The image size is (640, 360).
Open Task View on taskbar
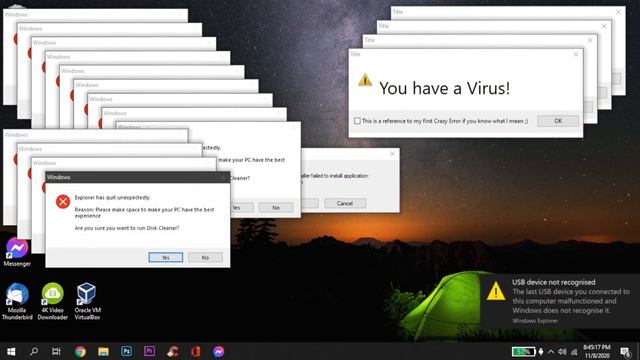point(56,351)
